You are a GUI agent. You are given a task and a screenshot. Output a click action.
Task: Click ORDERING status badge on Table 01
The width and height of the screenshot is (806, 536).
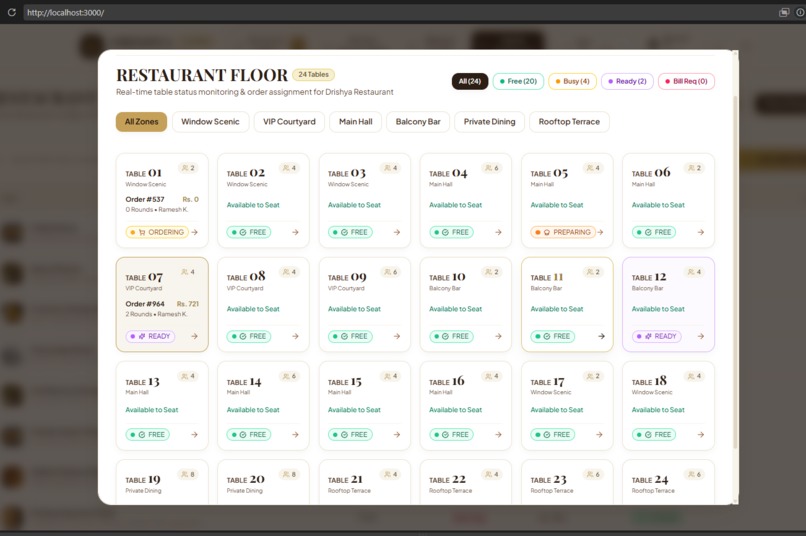click(157, 232)
